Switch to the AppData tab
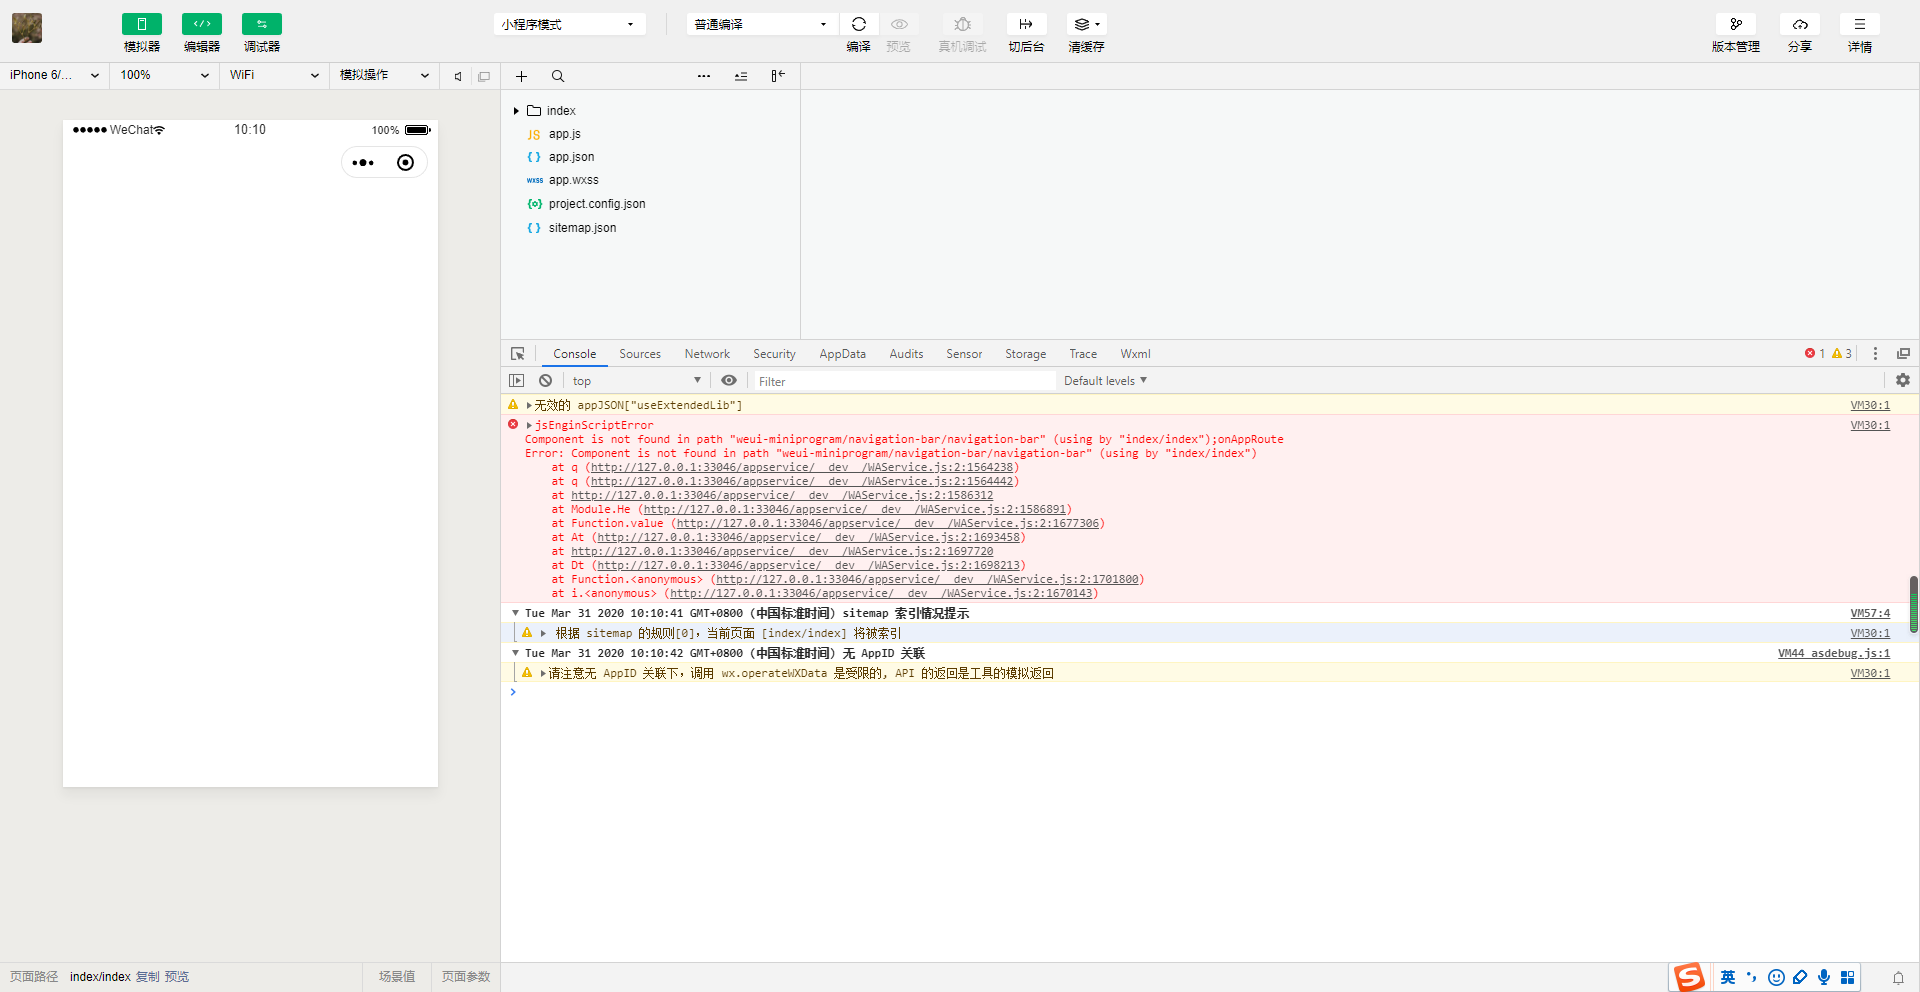1920x992 pixels. coord(843,354)
